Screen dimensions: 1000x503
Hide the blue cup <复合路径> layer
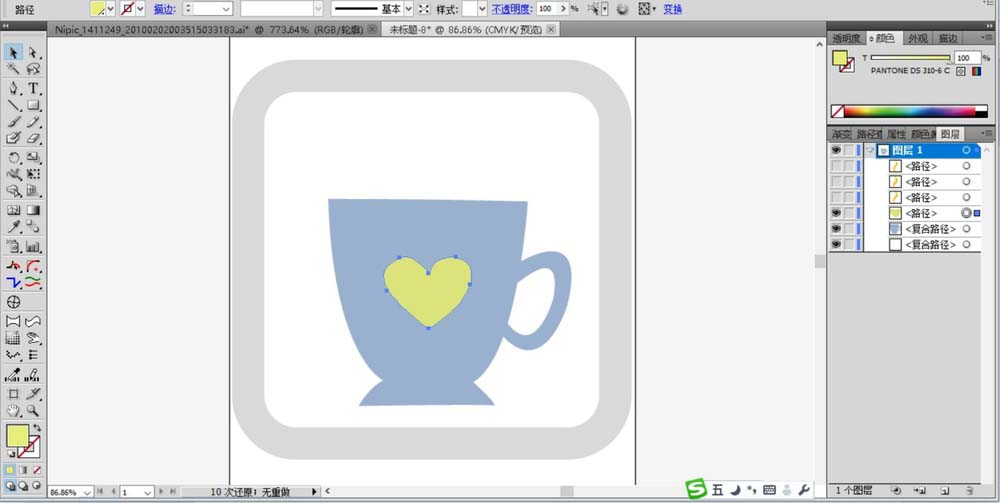[x=835, y=229]
